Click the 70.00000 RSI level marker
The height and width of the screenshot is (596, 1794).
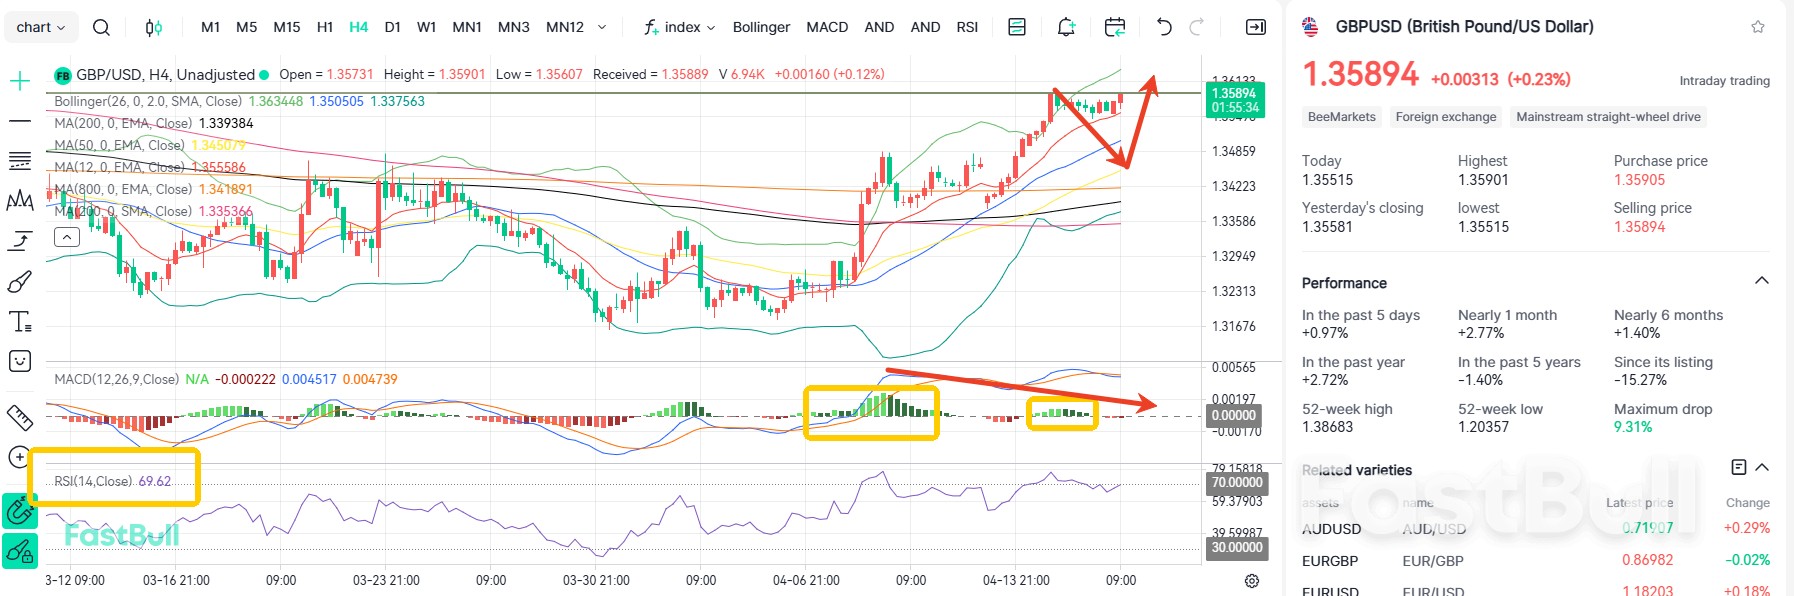click(1237, 482)
